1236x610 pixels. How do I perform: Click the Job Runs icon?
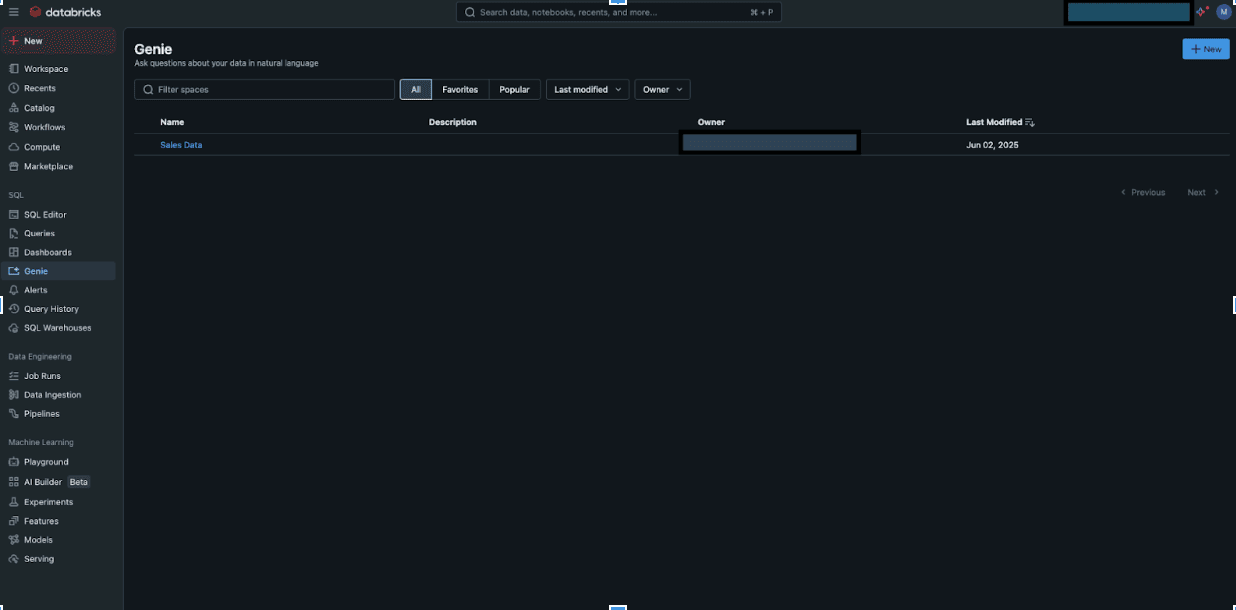[14, 376]
